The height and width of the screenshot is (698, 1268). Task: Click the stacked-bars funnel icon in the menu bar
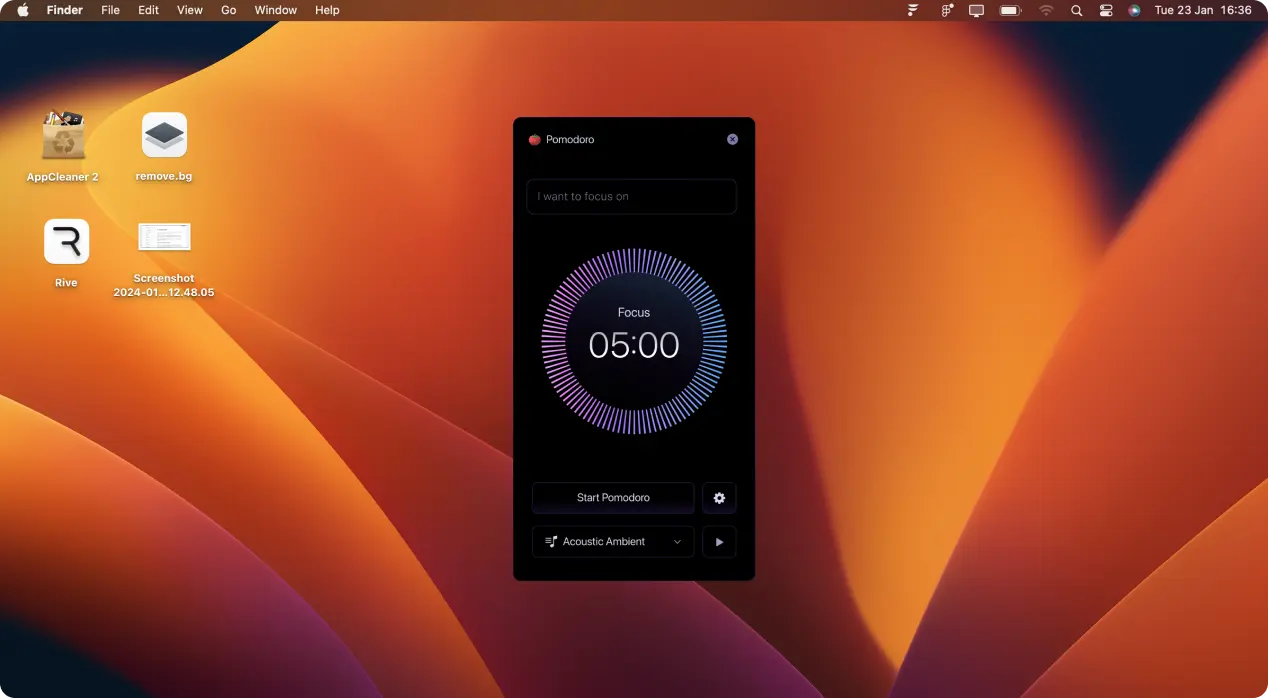(913, 10)
